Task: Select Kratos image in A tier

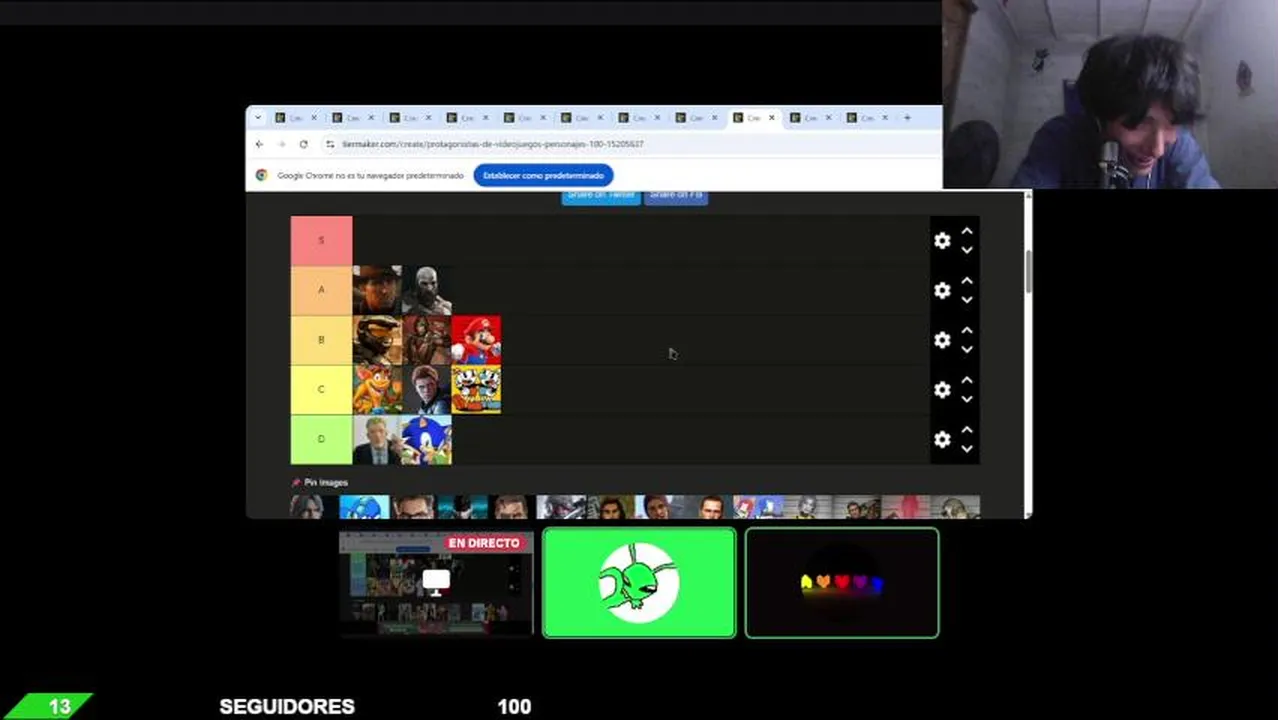Action: (x=427, y=291)
